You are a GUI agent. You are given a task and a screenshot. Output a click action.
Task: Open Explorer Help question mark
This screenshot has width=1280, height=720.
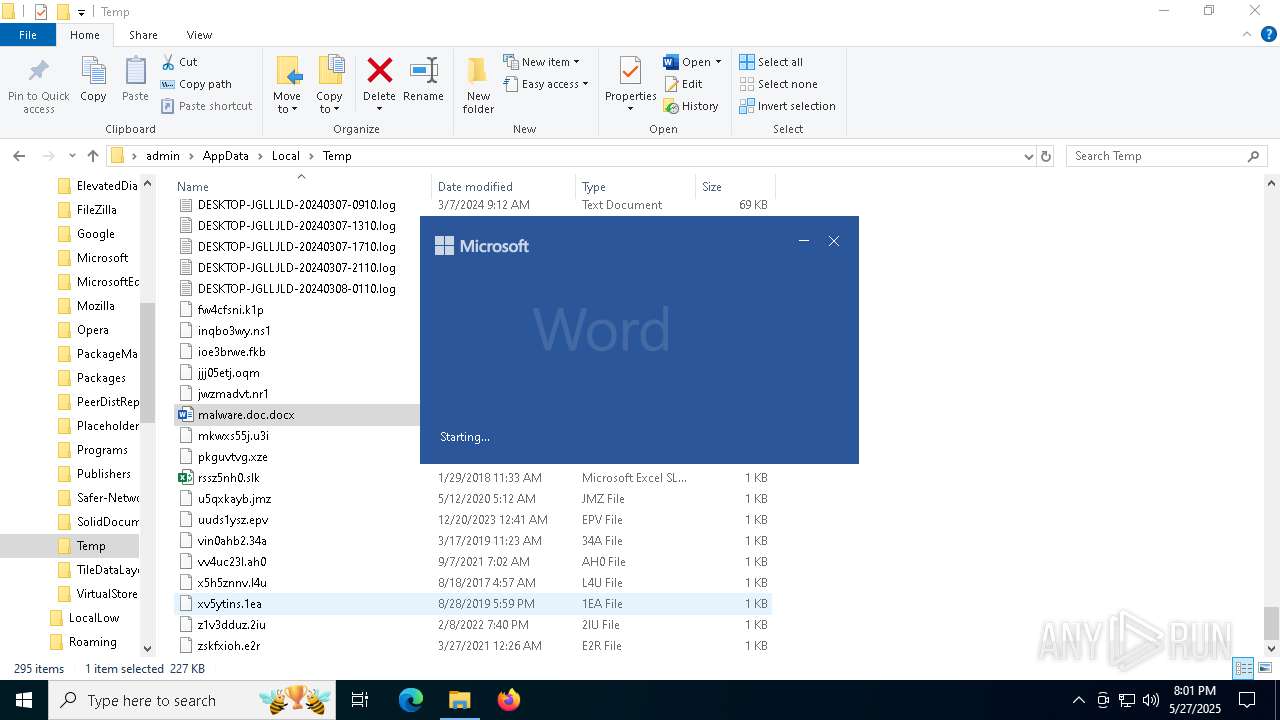[1268, 35]
